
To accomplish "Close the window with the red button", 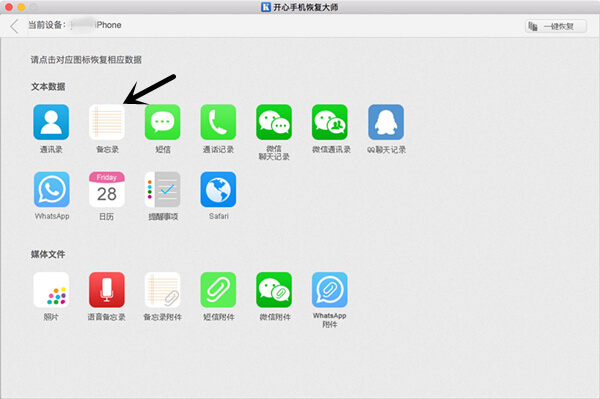I will (9, 7).
